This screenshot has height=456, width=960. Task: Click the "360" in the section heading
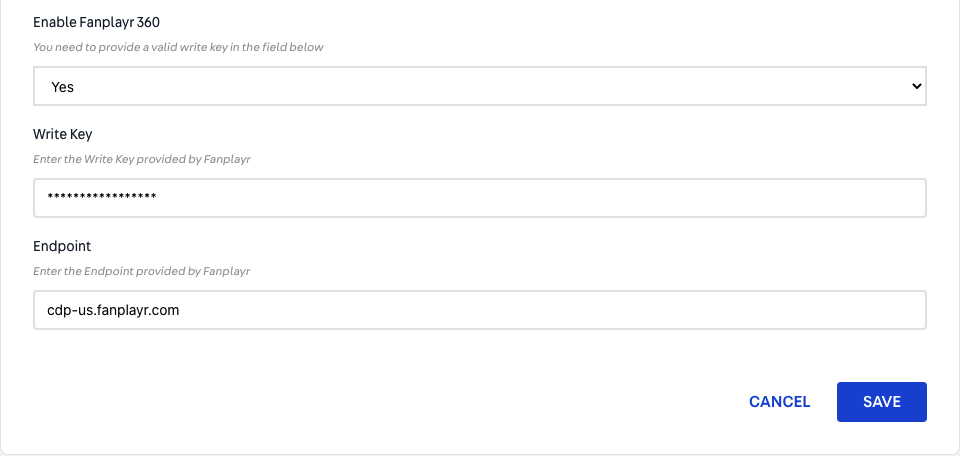pyautogui.click(x=148, y=23)
